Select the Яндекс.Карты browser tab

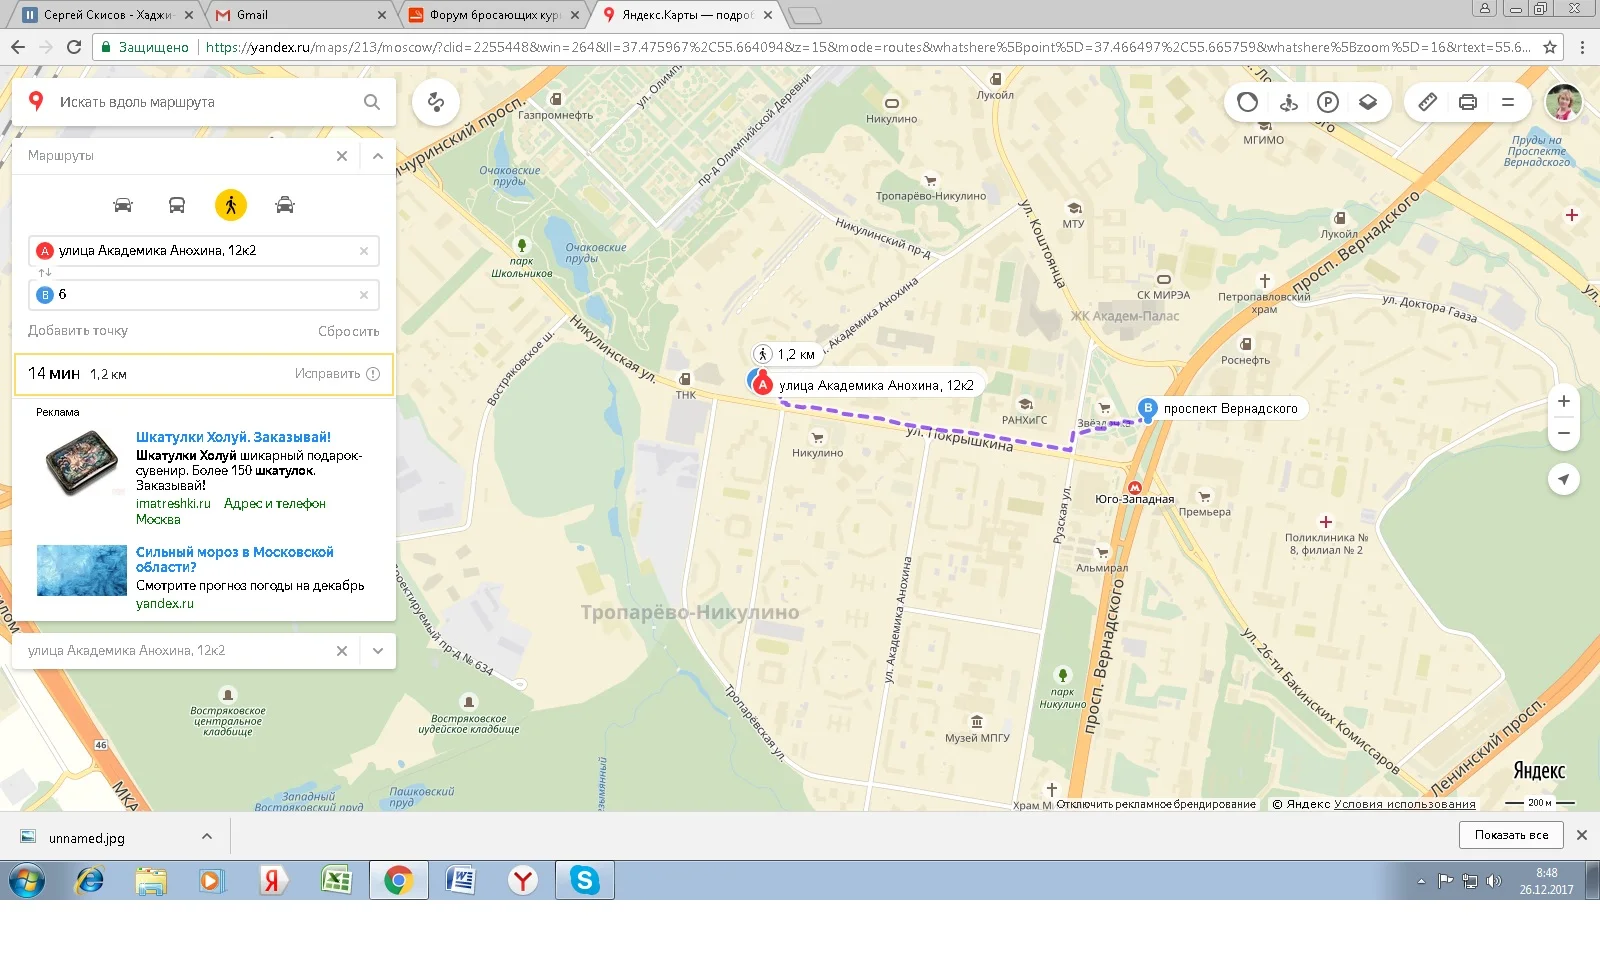pos(688,15)
